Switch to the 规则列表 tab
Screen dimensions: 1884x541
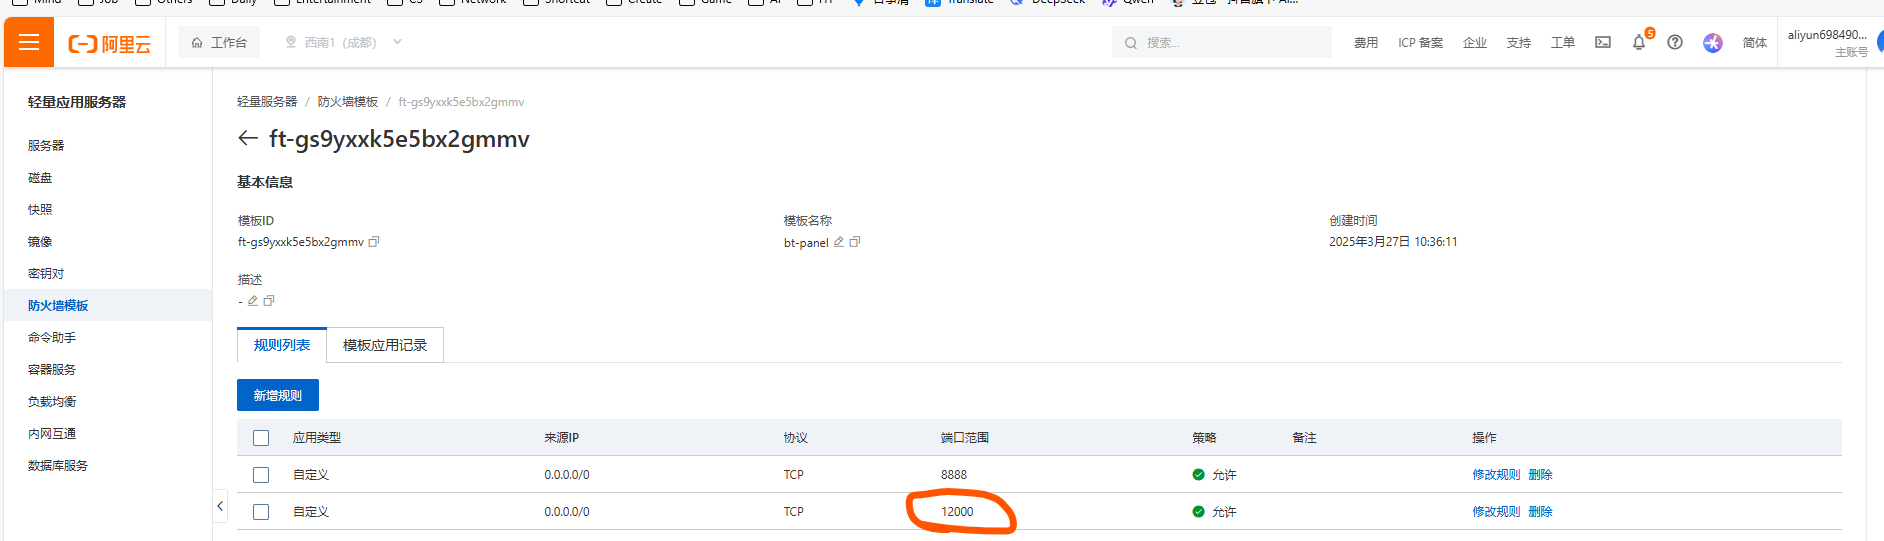tap(282, 345)
